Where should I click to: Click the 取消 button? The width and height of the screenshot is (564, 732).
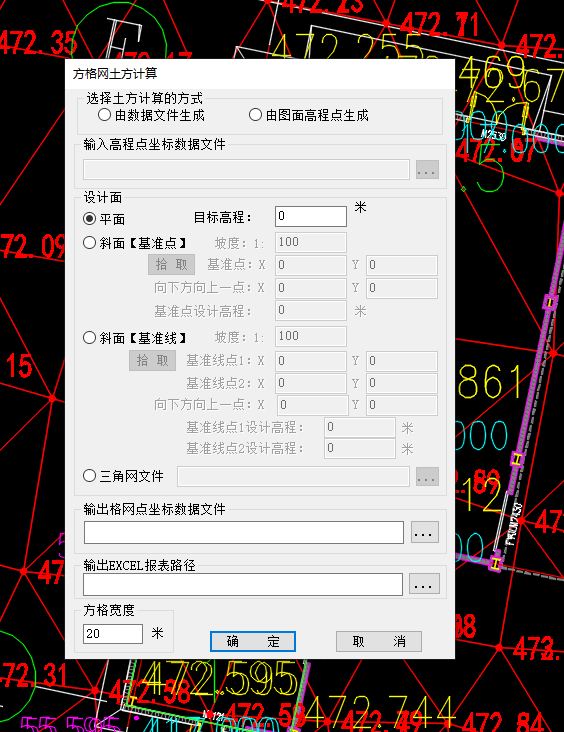(379, 641)
